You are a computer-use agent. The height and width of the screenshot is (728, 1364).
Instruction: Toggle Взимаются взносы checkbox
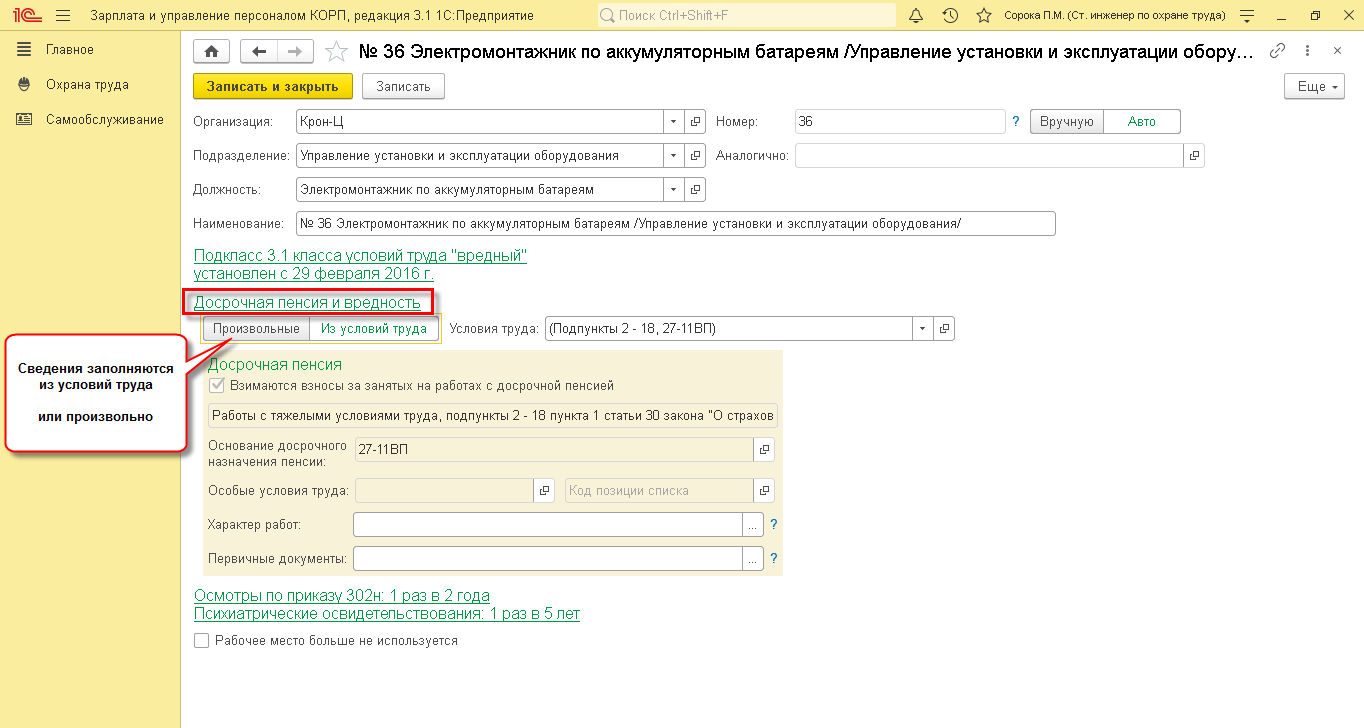pos(216,385)
